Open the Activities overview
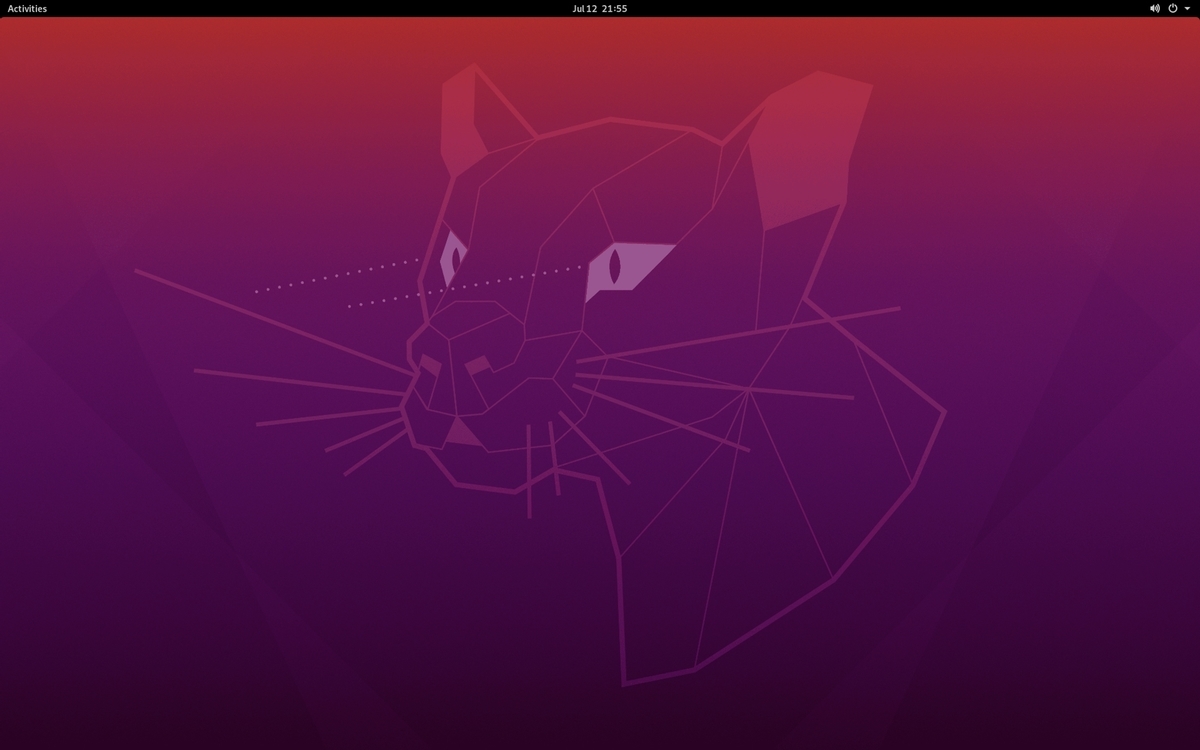The image size is (1200, 750). [27, 8]
